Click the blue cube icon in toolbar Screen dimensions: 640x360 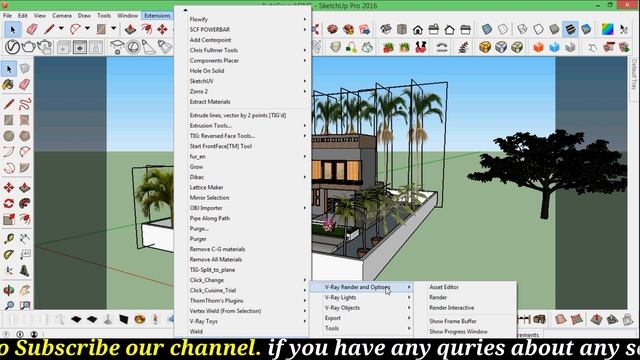(554, 47)
